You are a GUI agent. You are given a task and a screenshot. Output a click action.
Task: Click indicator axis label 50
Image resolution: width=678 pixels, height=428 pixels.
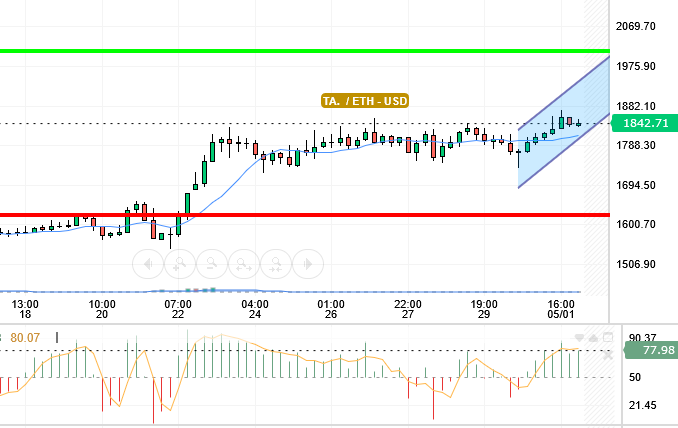click(635, 377)
